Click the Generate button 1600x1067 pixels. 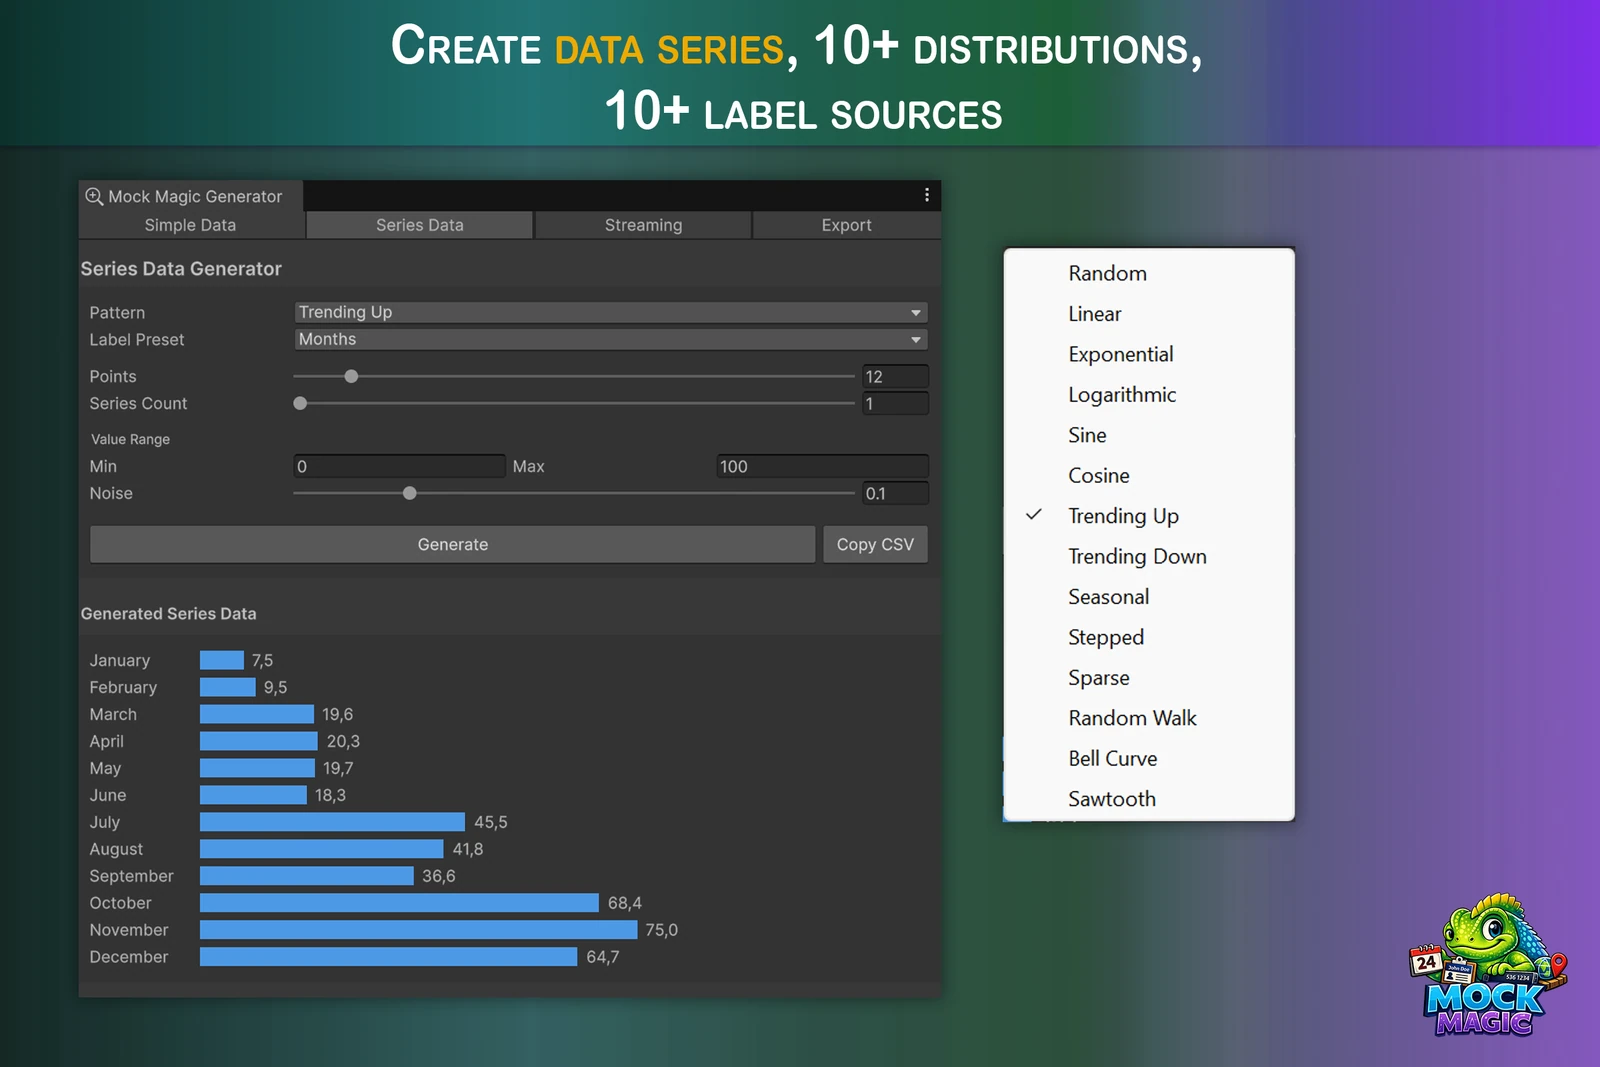point(453,544)
